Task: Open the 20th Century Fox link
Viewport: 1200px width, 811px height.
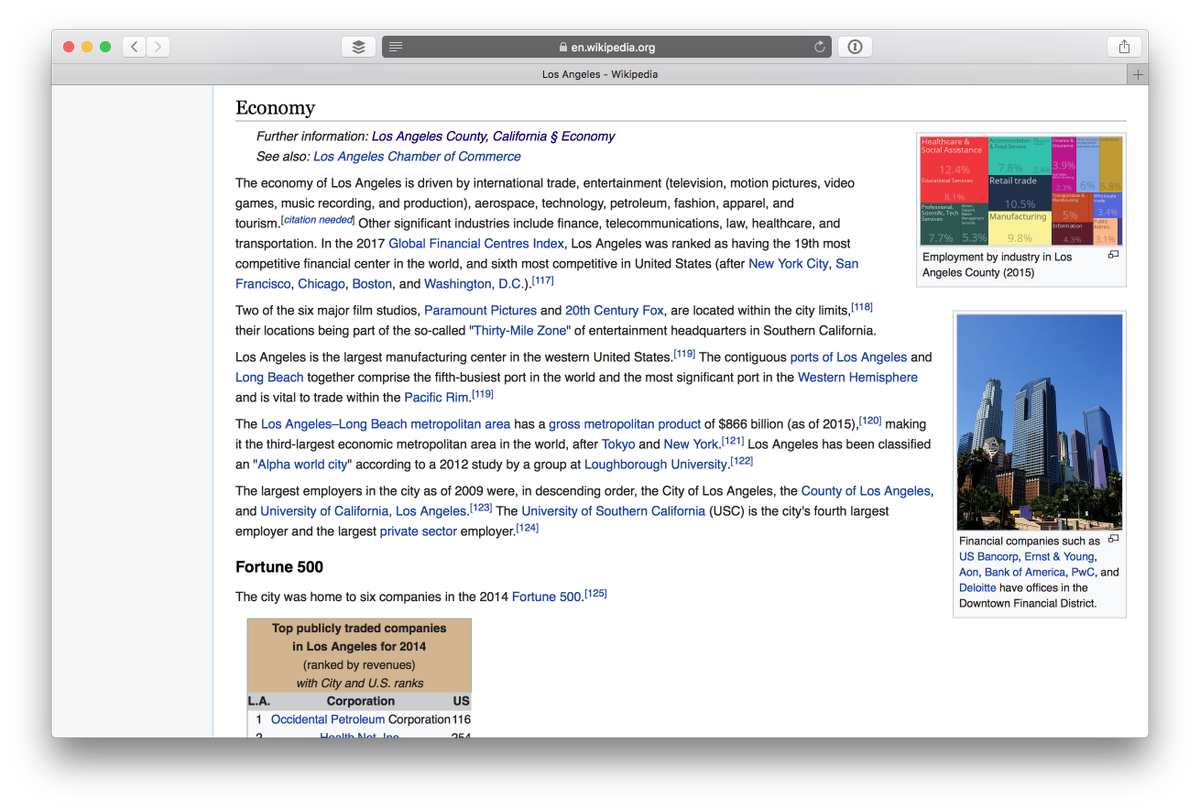Action: [614, 310]
